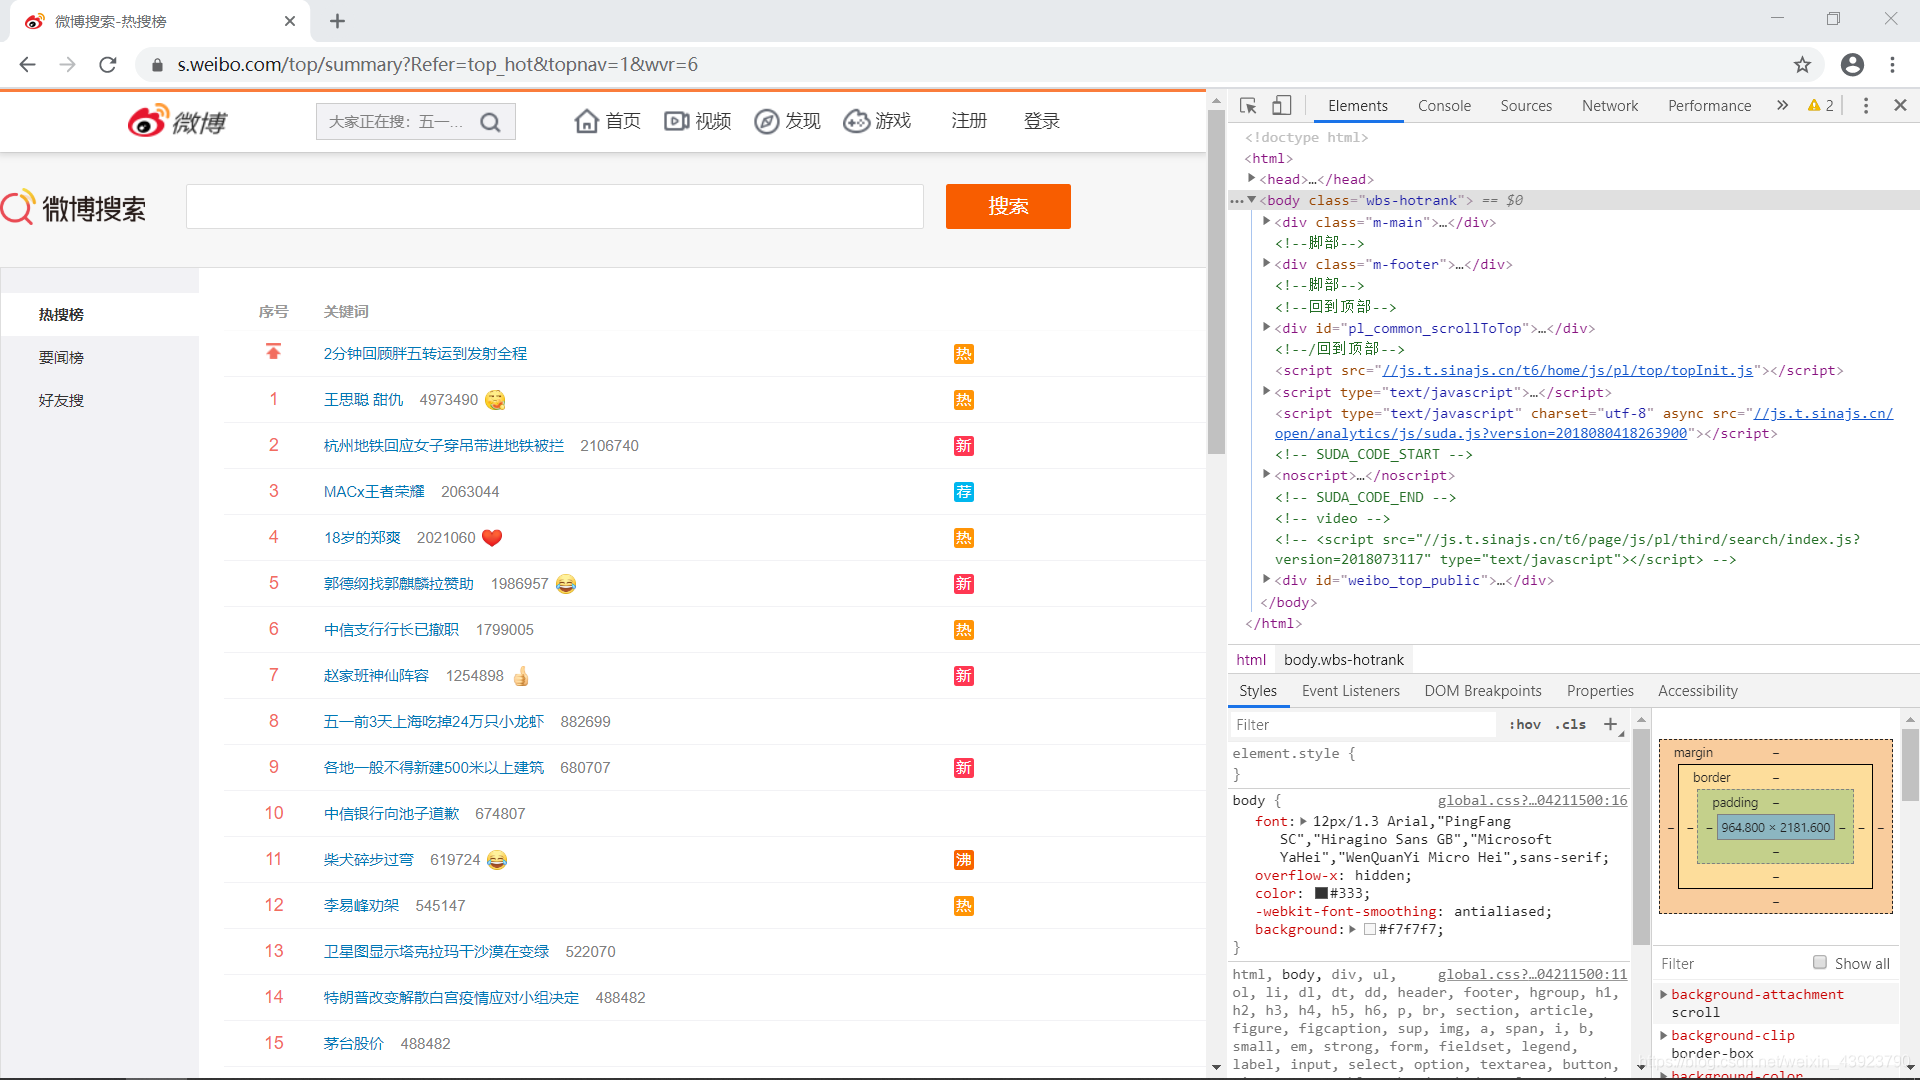Show more DevTools tabs with chevron
Image resolution: width=1920 pixels, height=1080 pixels.
click(1782, 105)
